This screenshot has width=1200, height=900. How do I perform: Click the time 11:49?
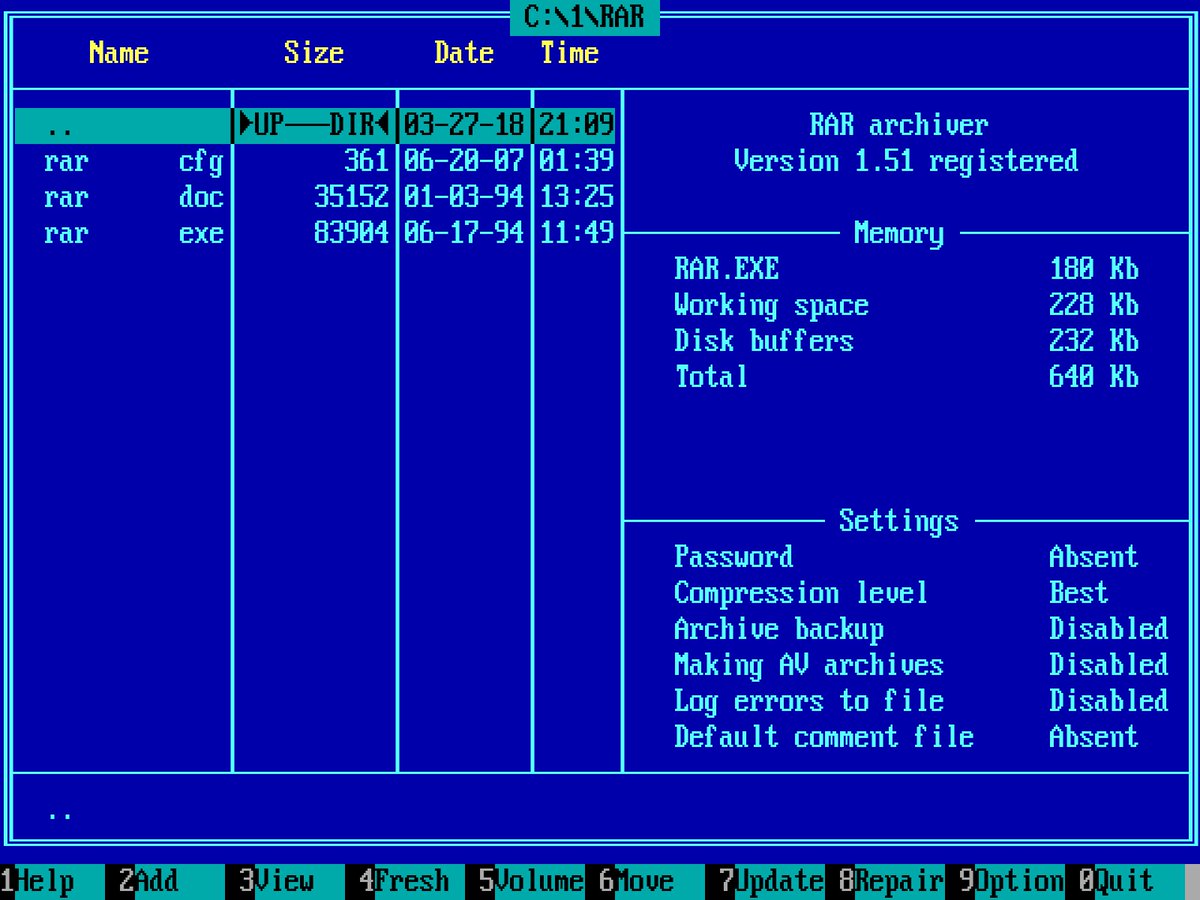[577, 233]
